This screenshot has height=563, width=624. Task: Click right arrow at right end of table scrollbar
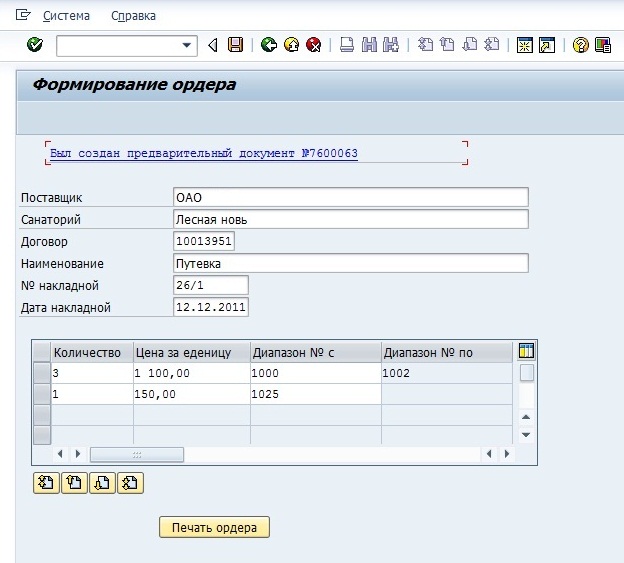tap(507, 454)
